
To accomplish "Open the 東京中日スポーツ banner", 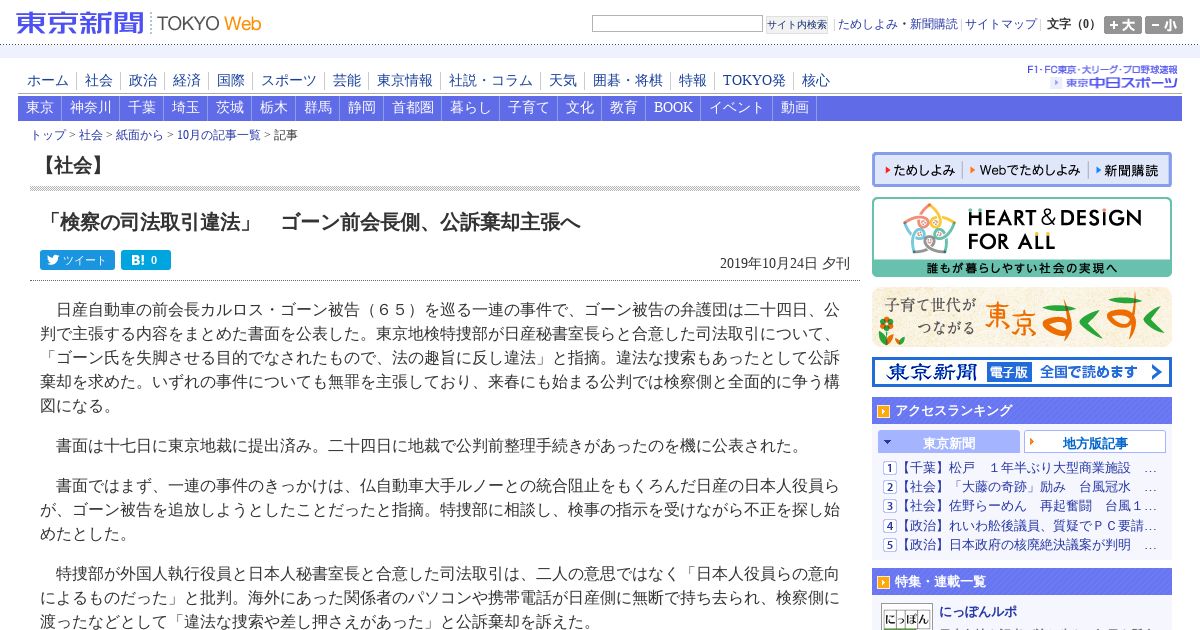I will pos(1103,77).
